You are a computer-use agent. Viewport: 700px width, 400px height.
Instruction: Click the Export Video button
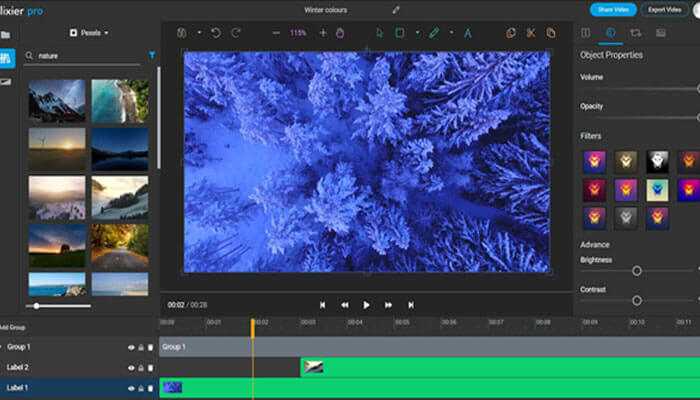(x=664, y=9)
